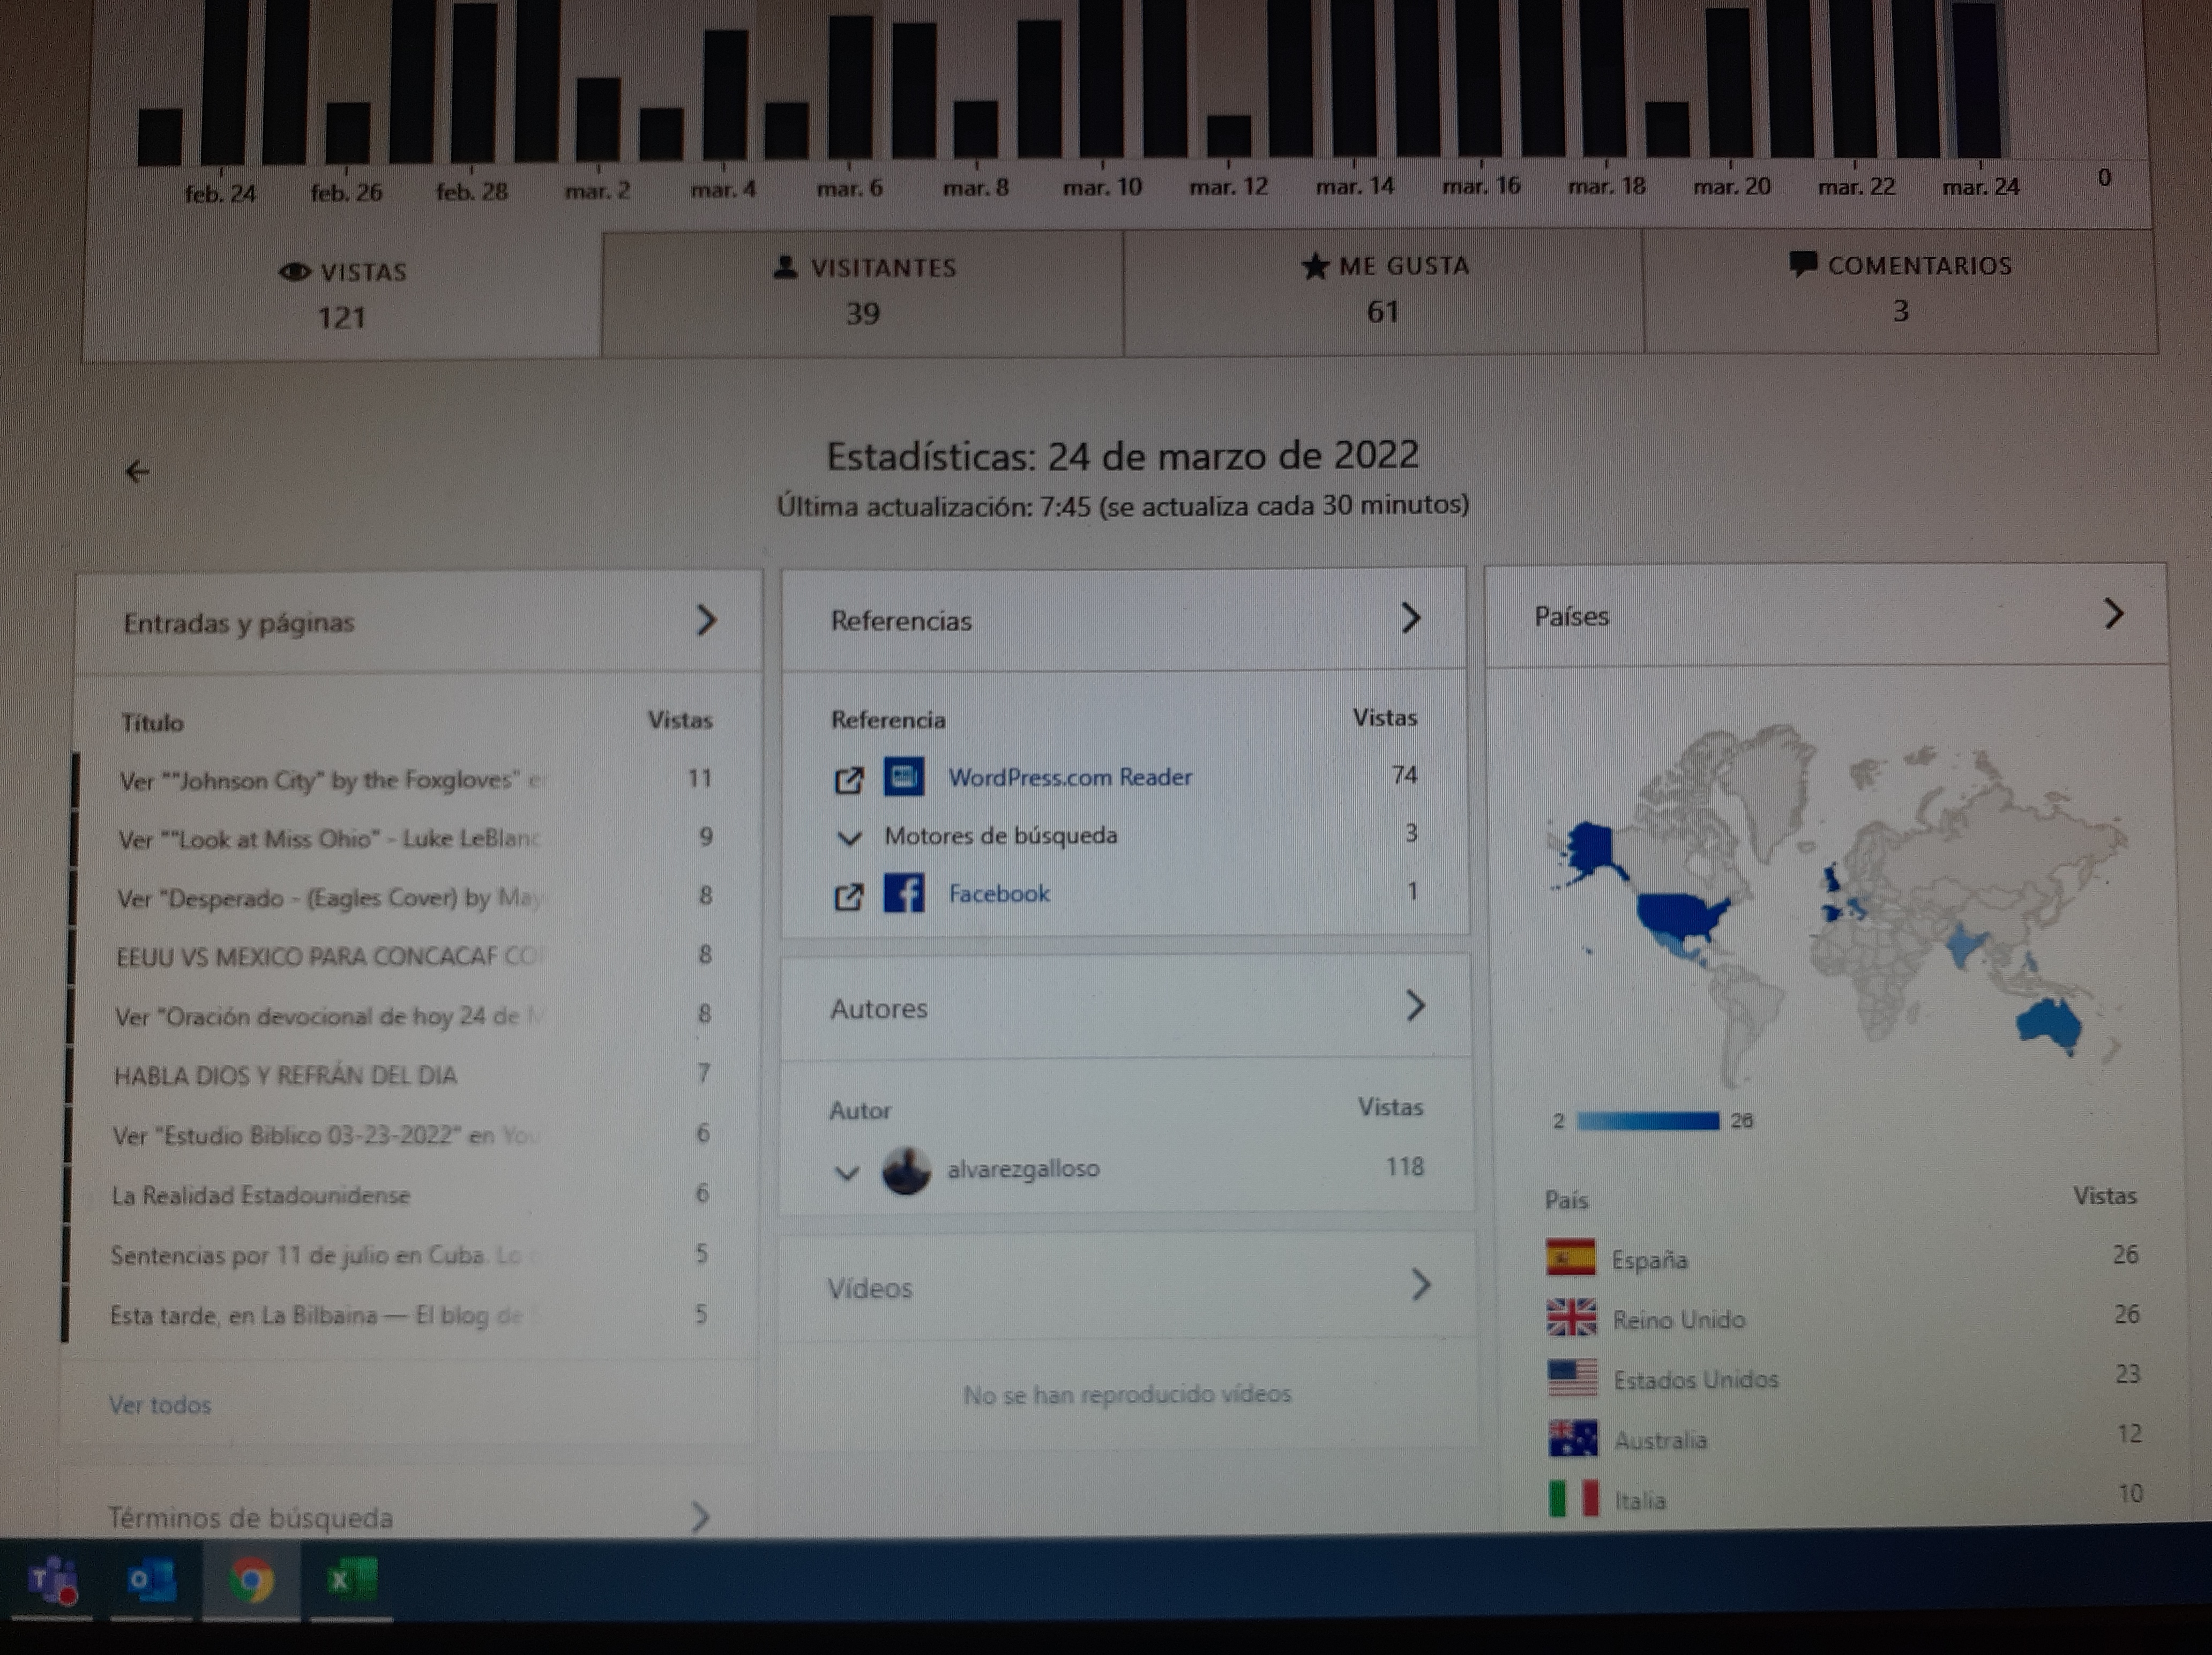This screenshot has width=2212, height=1655.
Task: Switch to Visitantes tab
Action: click(x=863, y=291)
